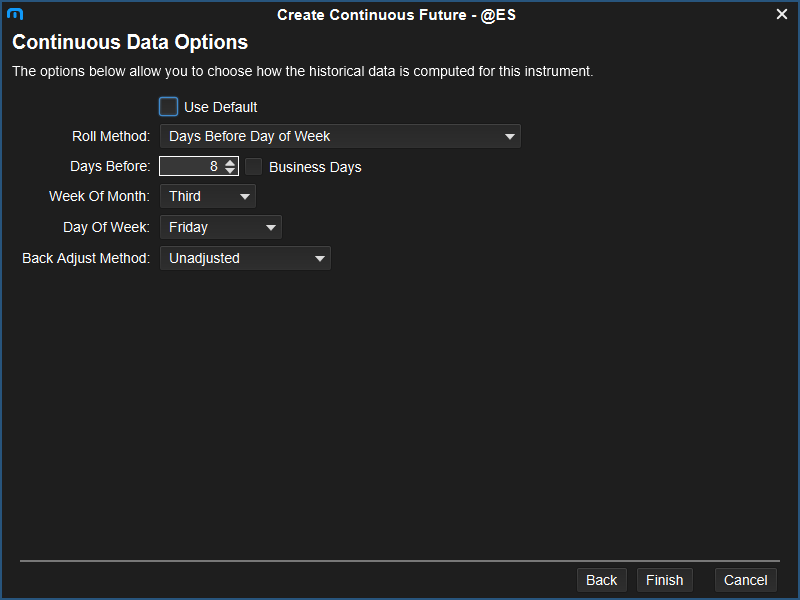800x600 pixels.
Task: Toggle the Business Days checkbox
Action: [x=254, y=167]
